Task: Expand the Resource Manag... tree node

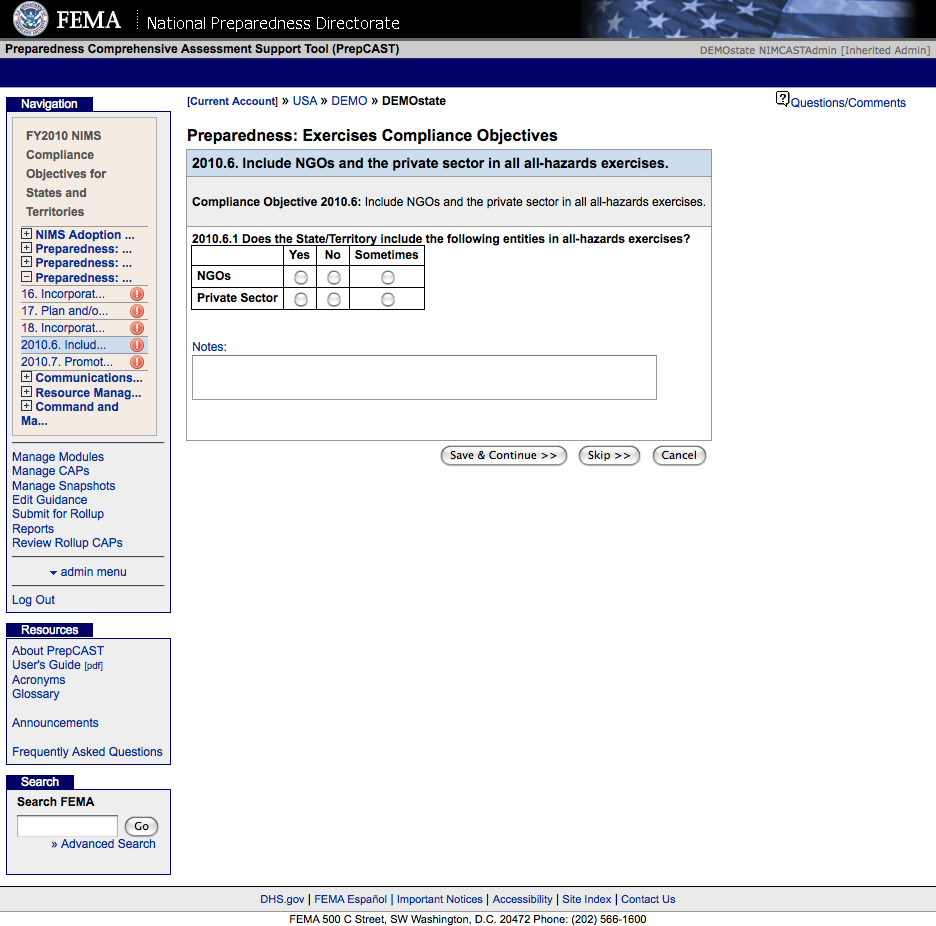Action: coord(26,392)
